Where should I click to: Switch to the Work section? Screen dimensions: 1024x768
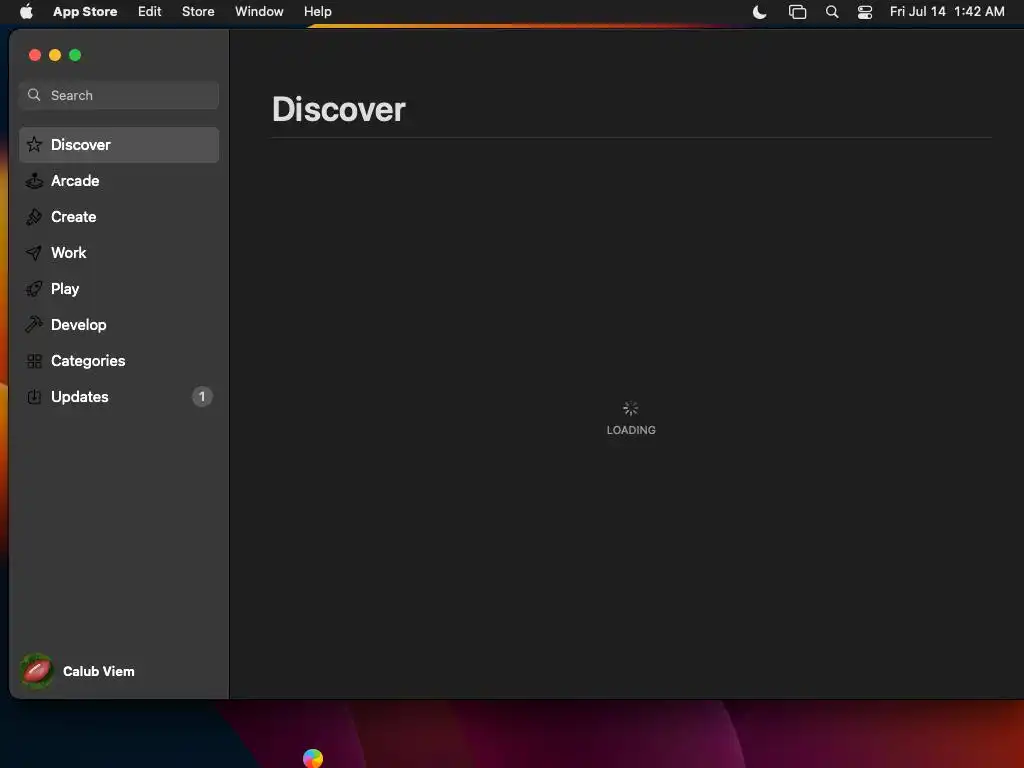(x=119, y=253)
